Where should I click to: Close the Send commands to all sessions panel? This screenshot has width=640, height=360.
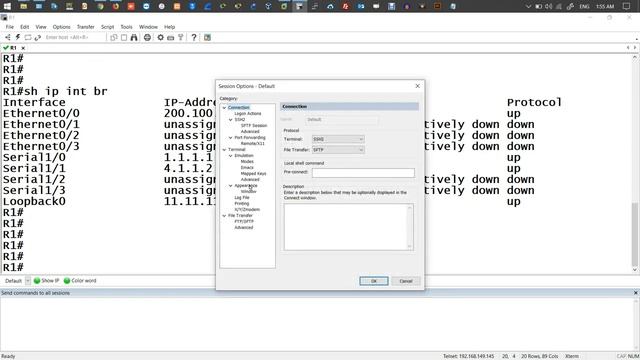coord(636,293)
